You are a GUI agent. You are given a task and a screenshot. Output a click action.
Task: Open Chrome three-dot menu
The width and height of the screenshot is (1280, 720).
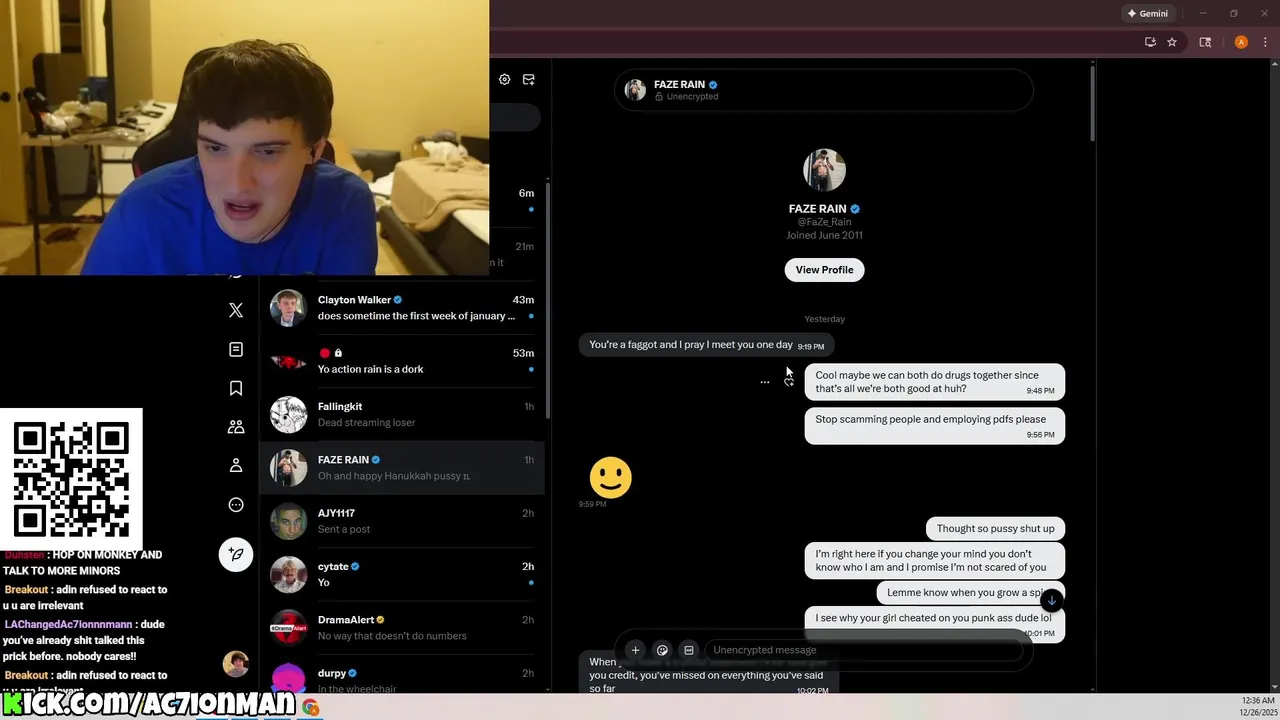click(x=1265, y=42)
